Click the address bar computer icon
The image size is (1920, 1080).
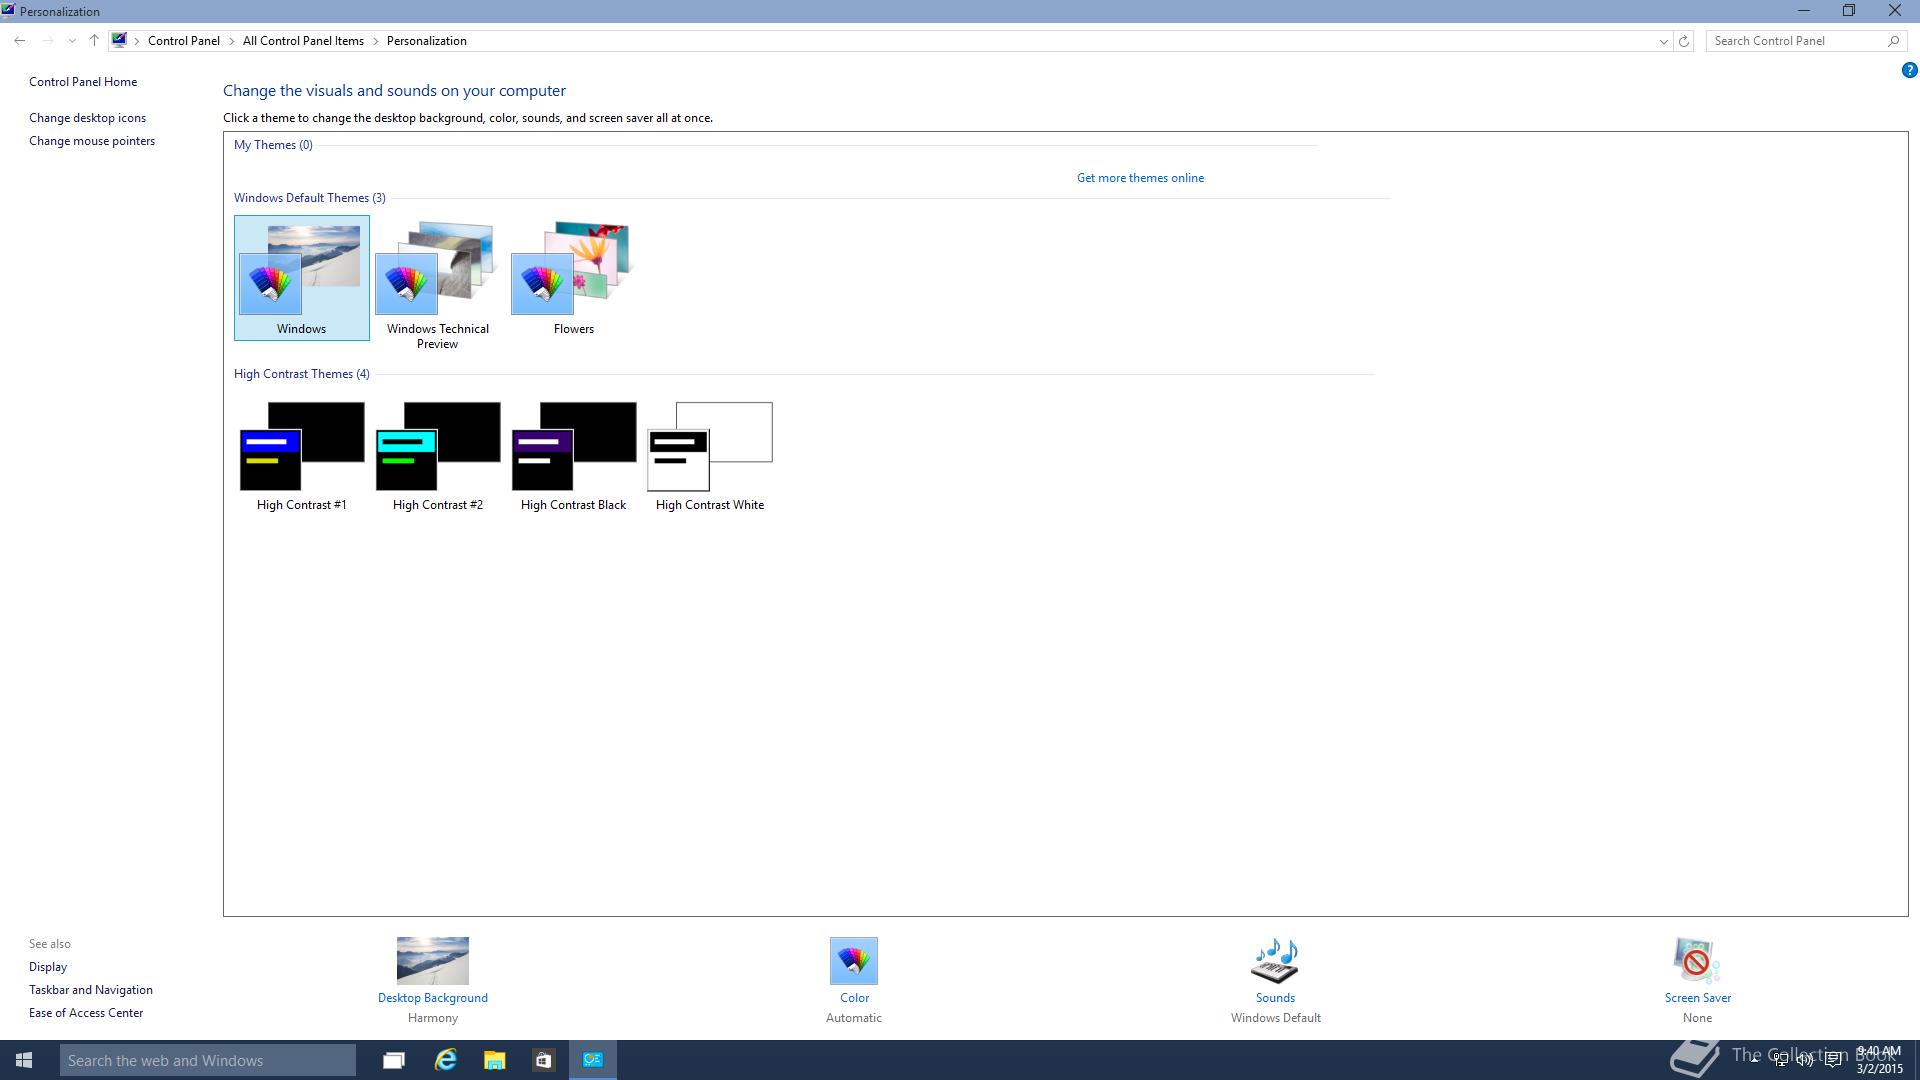119,41
